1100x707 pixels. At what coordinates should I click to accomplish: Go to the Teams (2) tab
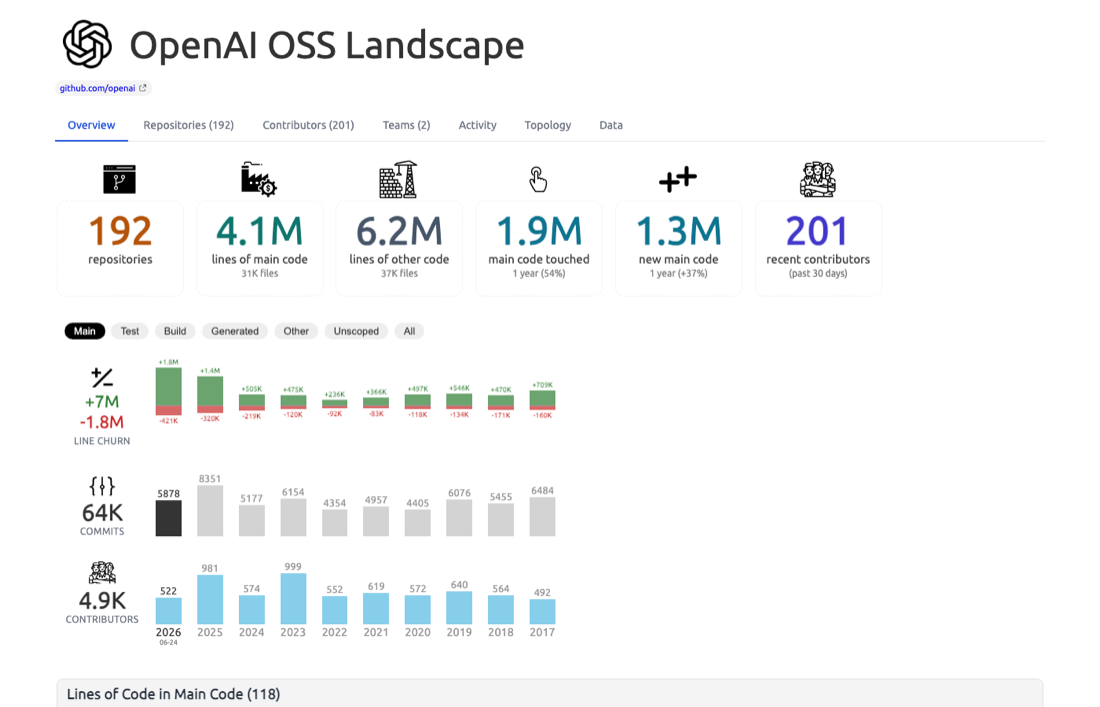click(x=406, y=125)
